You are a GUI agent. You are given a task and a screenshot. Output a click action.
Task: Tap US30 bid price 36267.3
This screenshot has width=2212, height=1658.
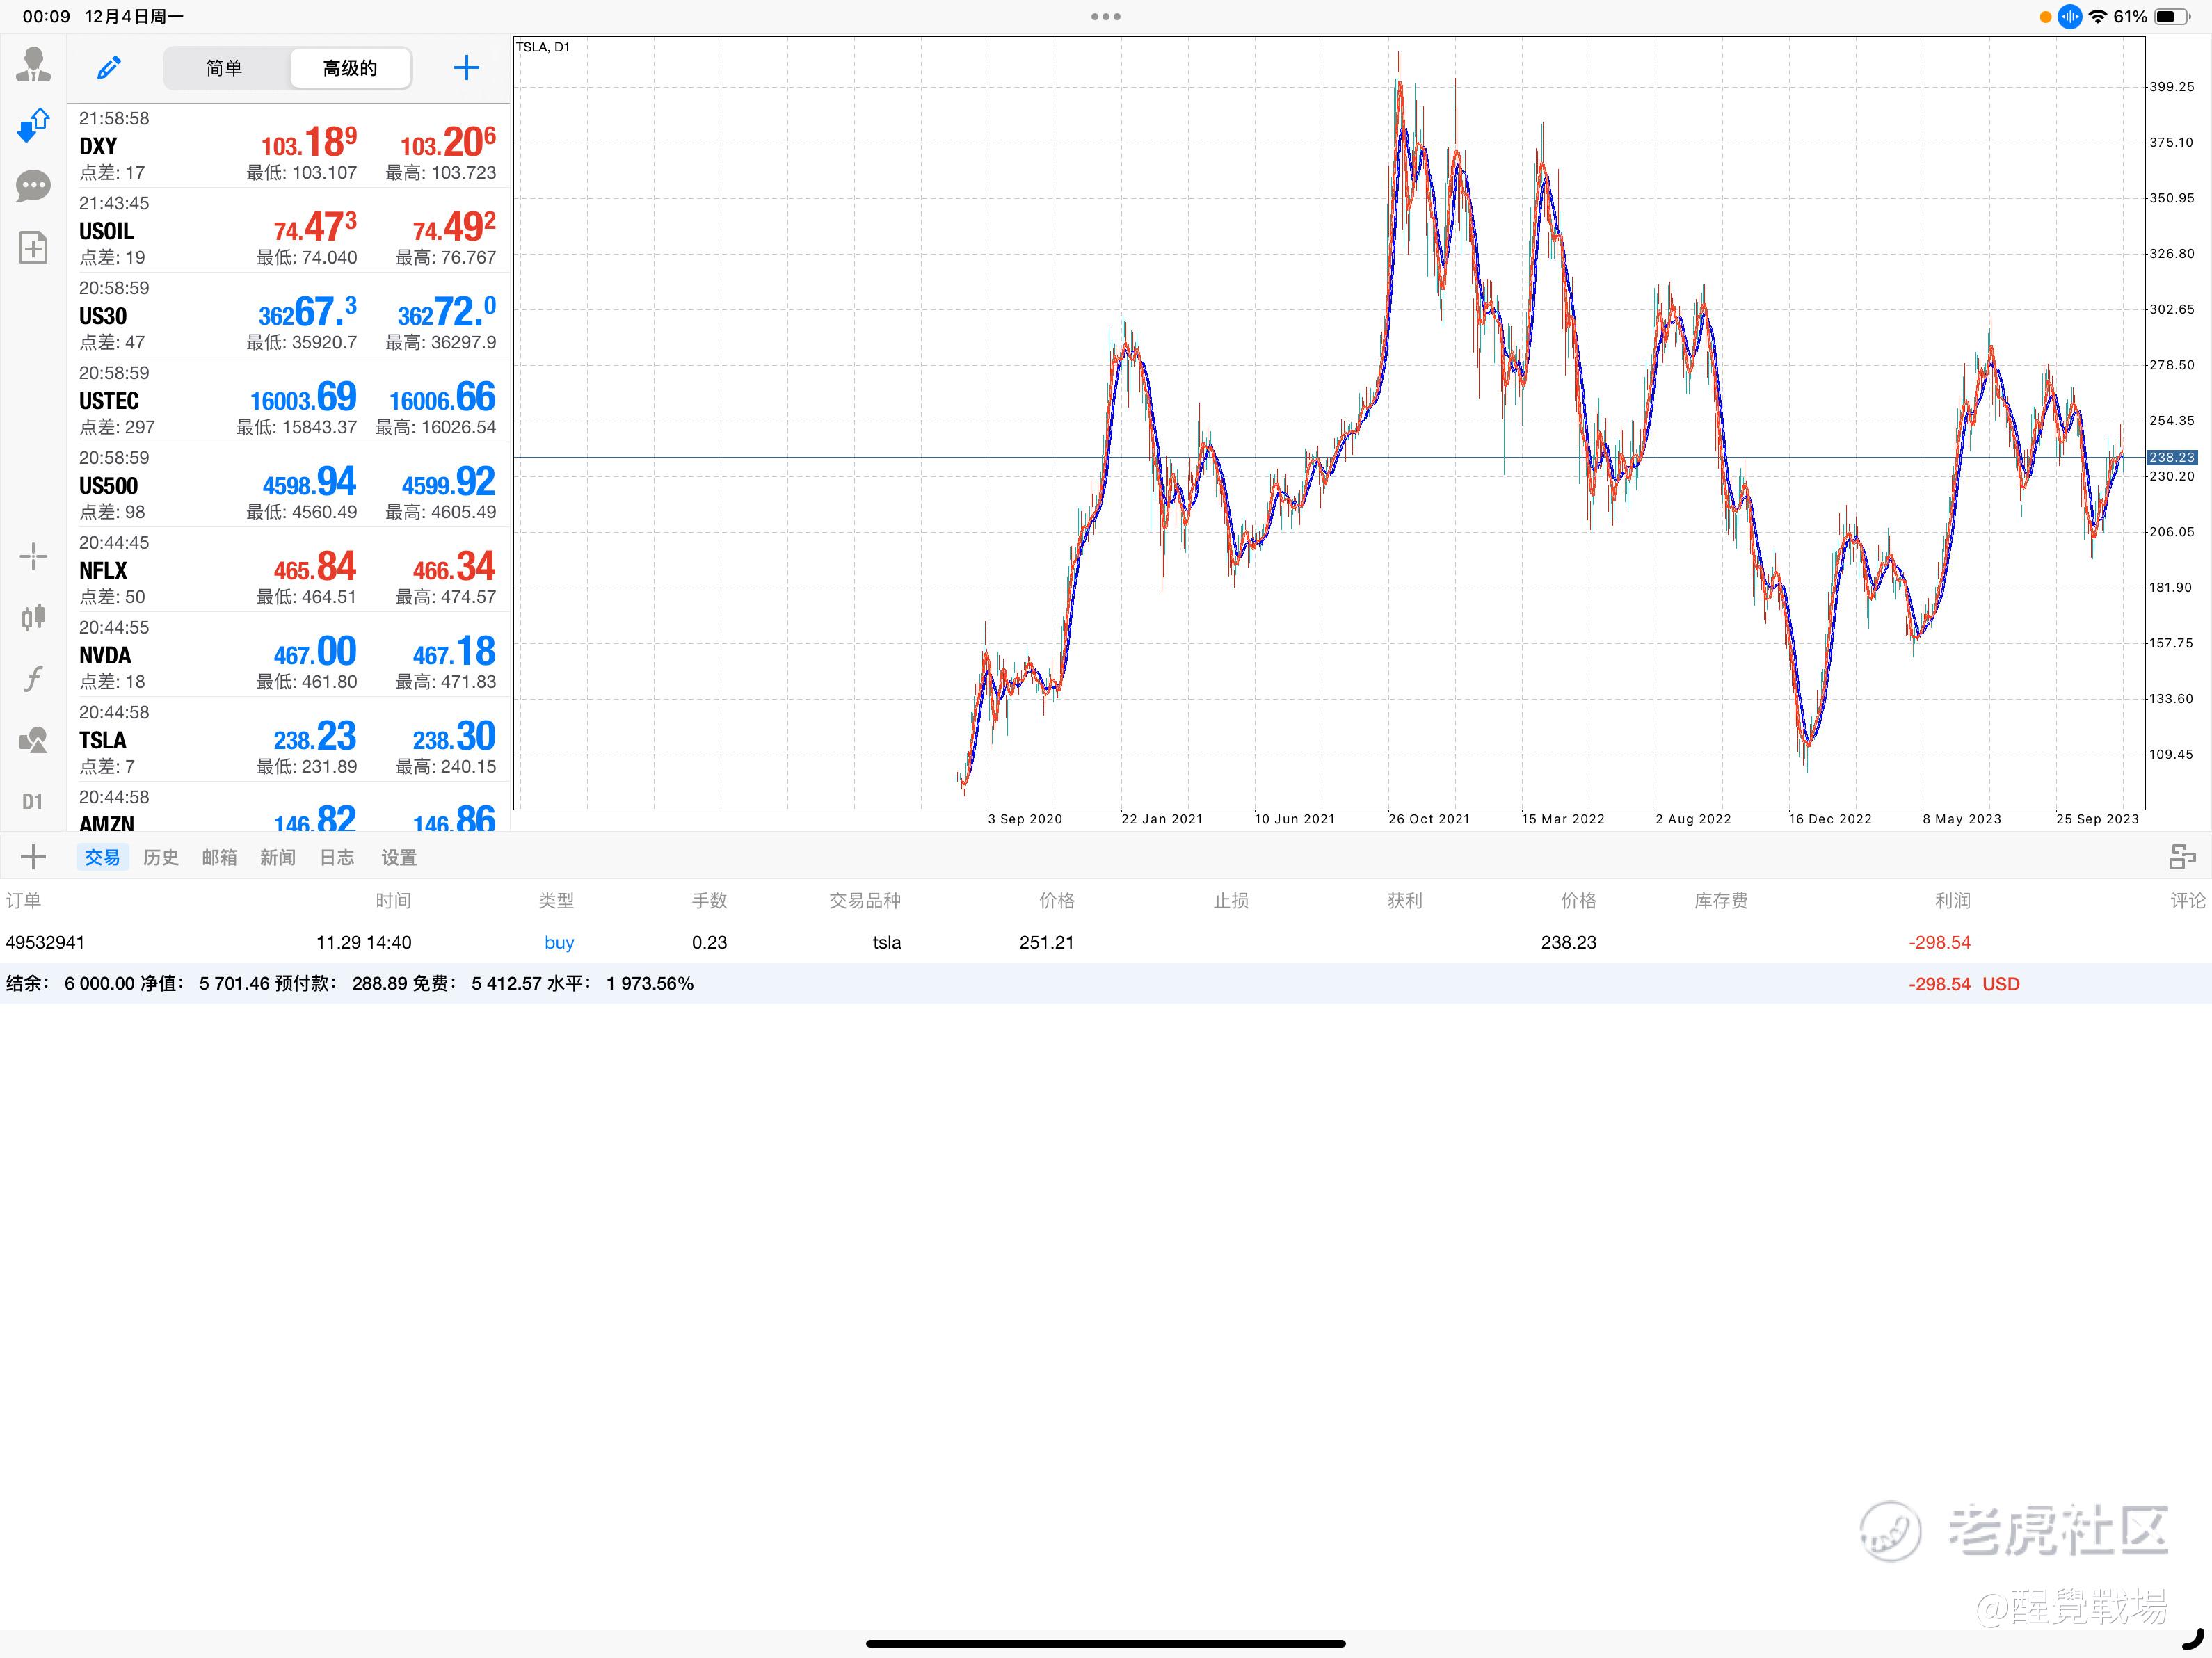308,313
